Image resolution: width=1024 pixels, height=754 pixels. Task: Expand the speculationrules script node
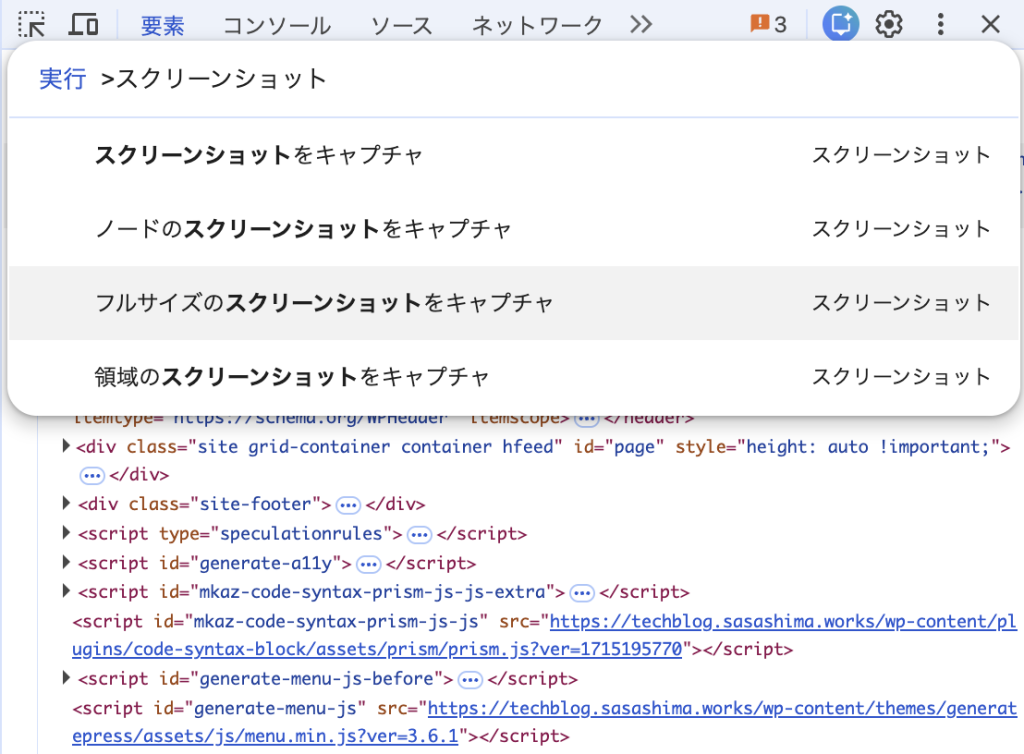[x=66, y=533]
